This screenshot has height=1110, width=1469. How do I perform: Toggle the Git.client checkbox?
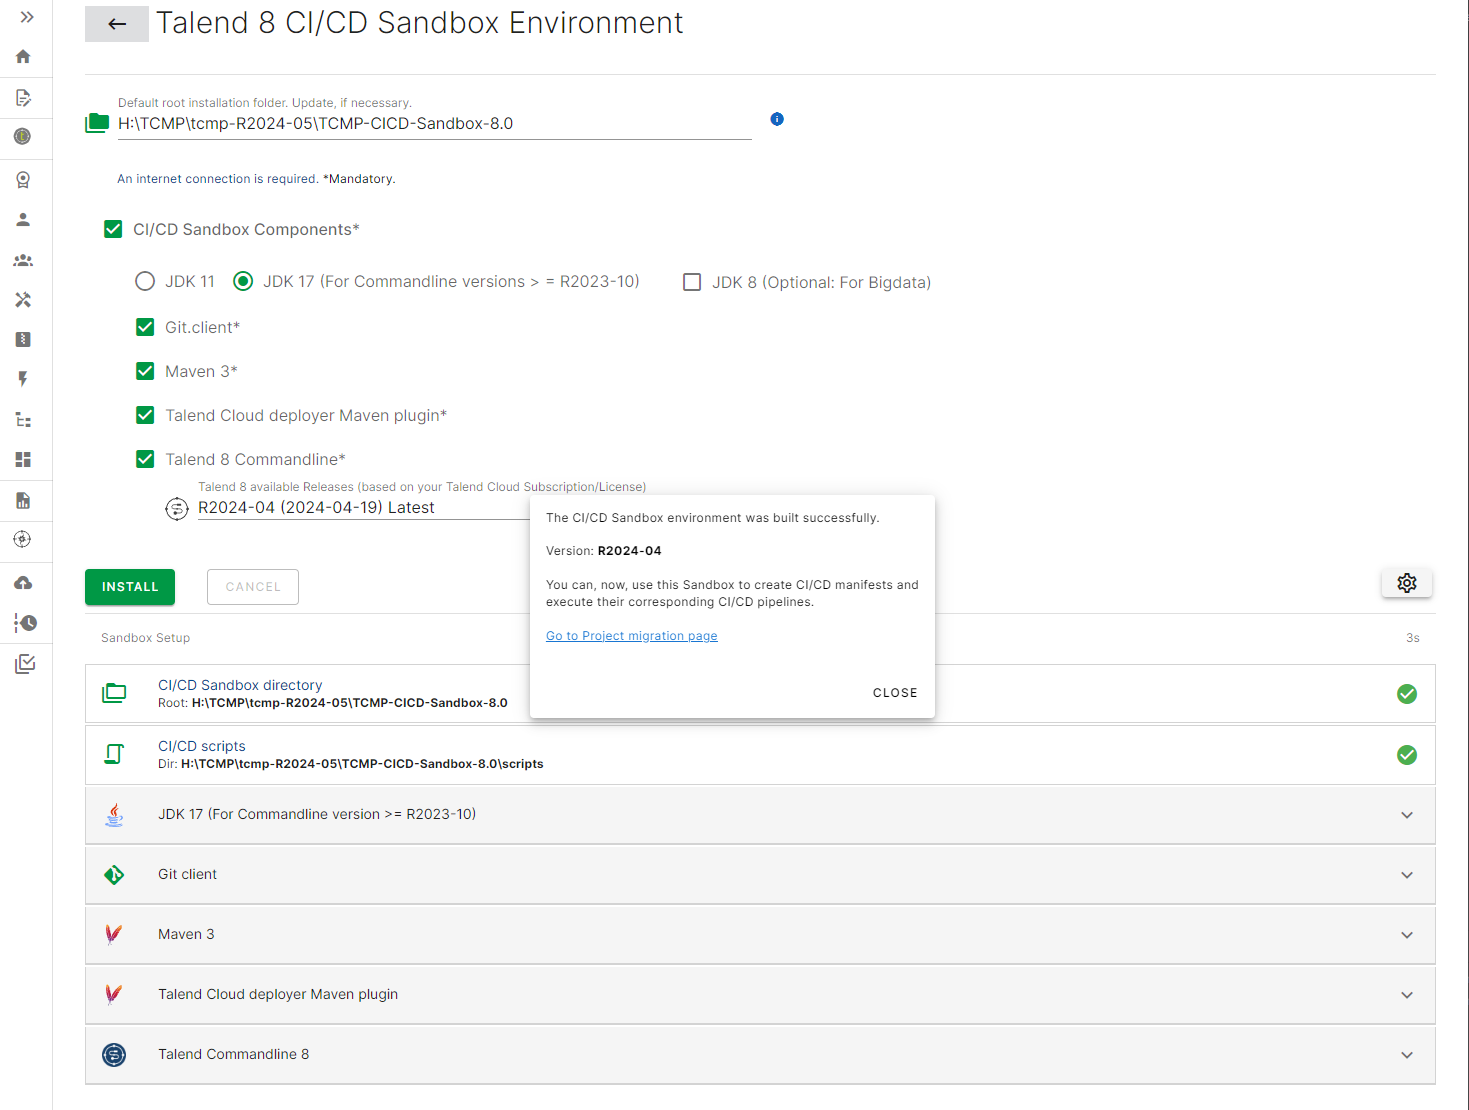coord(145,327)
